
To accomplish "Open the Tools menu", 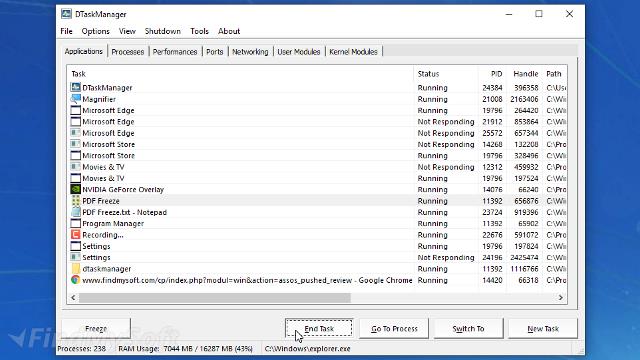I will [x=199, y=31].
